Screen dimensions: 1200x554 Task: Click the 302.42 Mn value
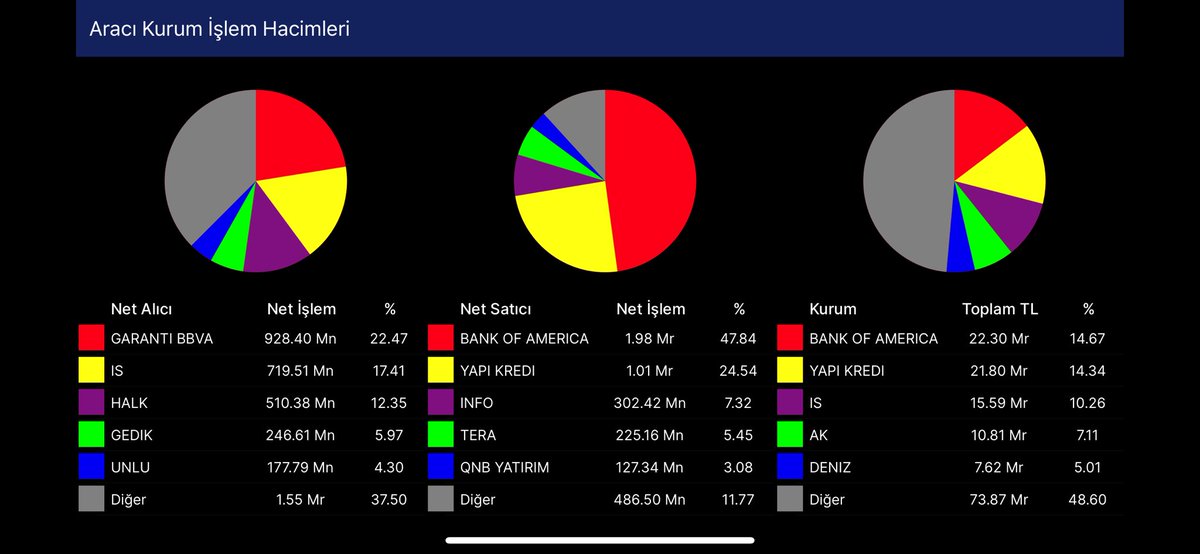[650, 403]
